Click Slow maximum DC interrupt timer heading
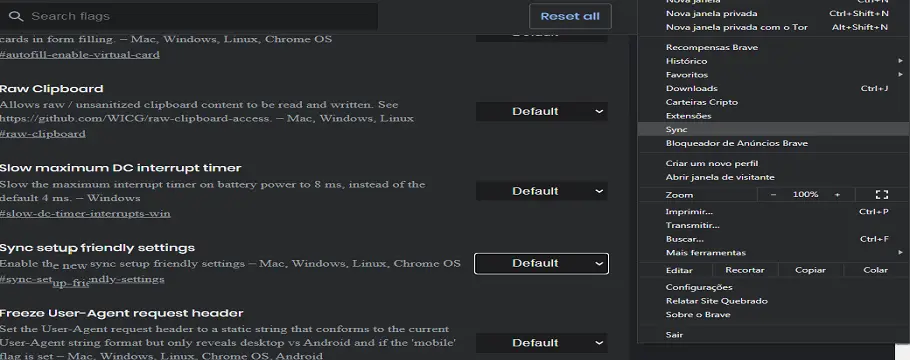The width and height of the screenshot is (910, 360). pos(121,168)
